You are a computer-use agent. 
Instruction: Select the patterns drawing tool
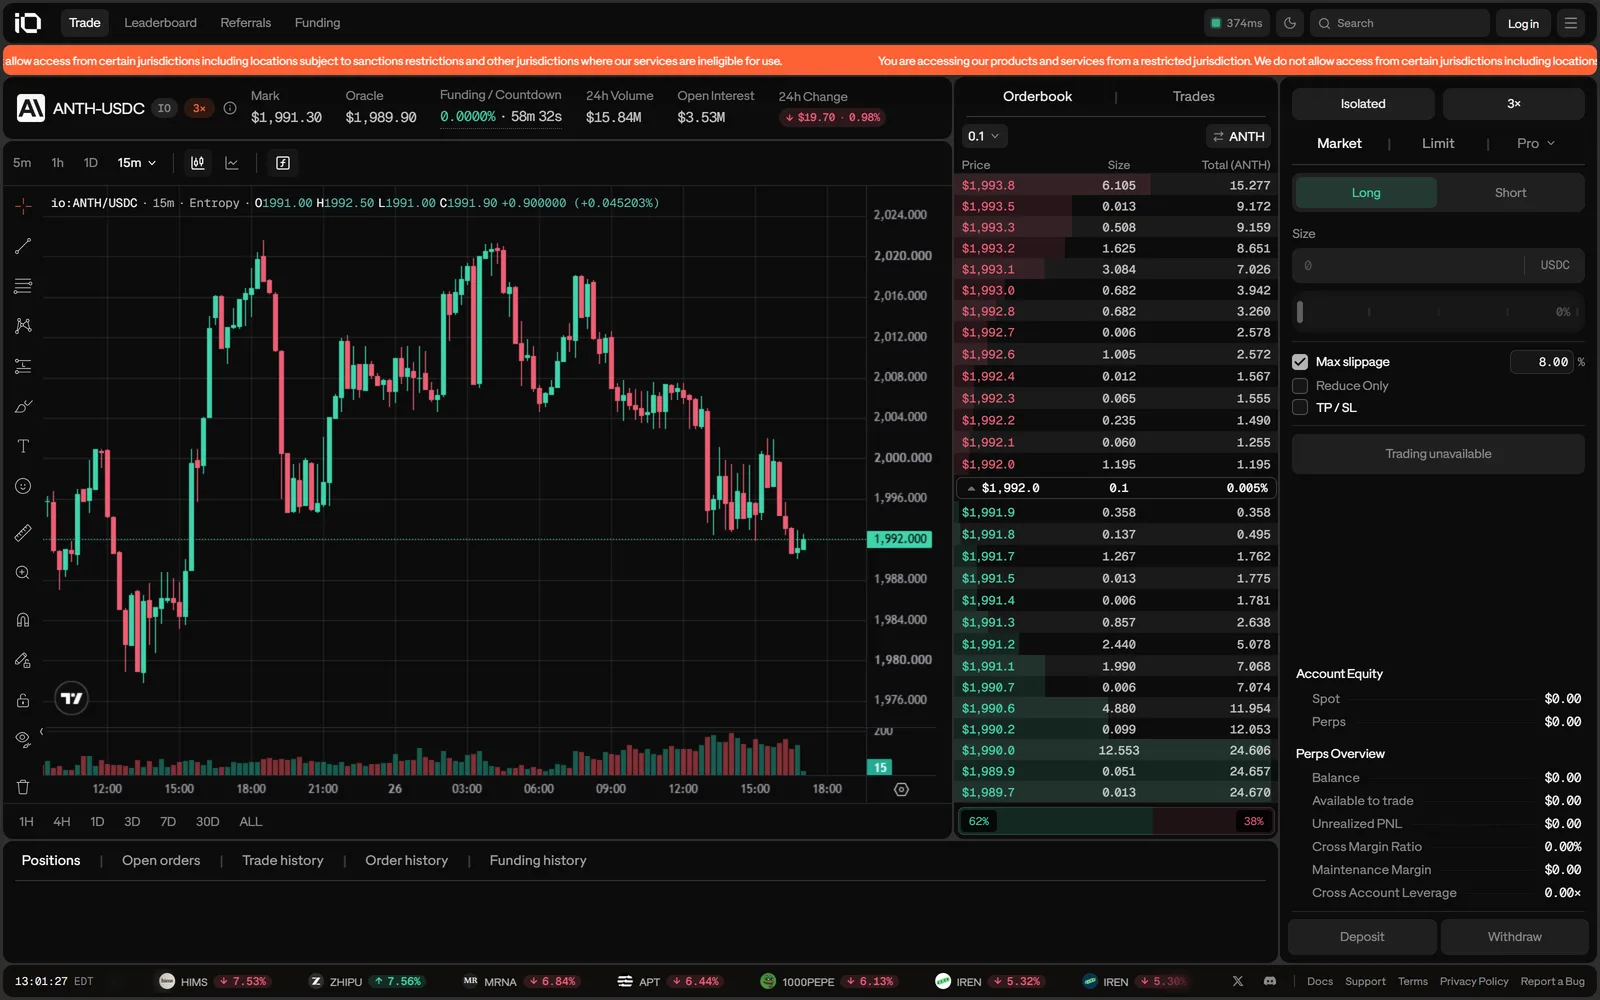tap(23, 326)
